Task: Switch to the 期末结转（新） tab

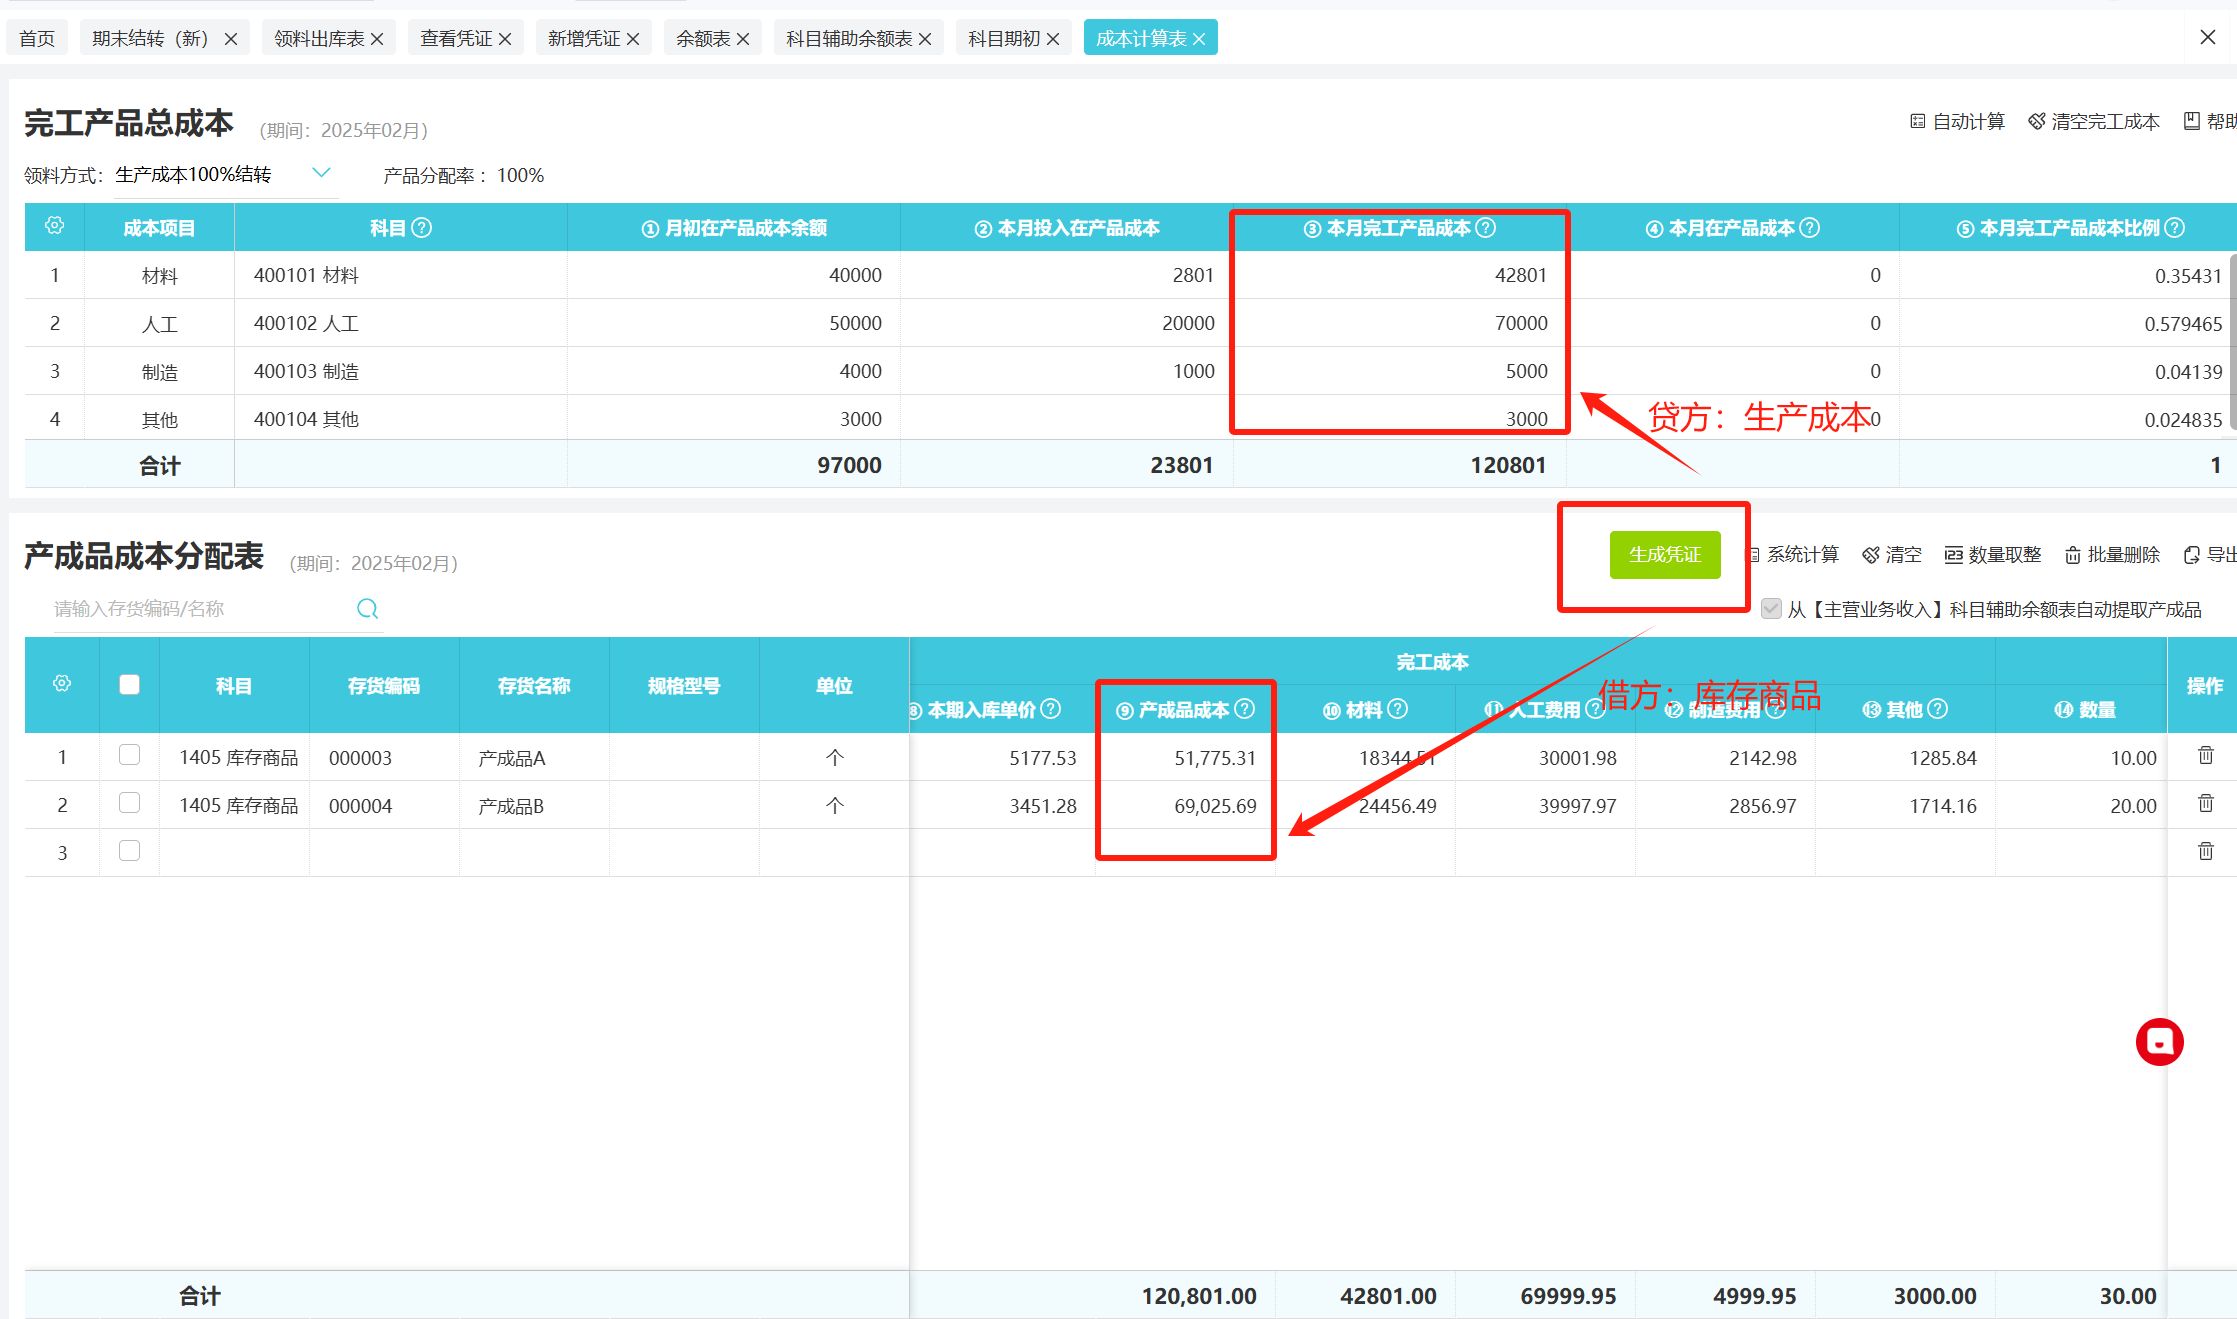Action: [x=150, y=38]
